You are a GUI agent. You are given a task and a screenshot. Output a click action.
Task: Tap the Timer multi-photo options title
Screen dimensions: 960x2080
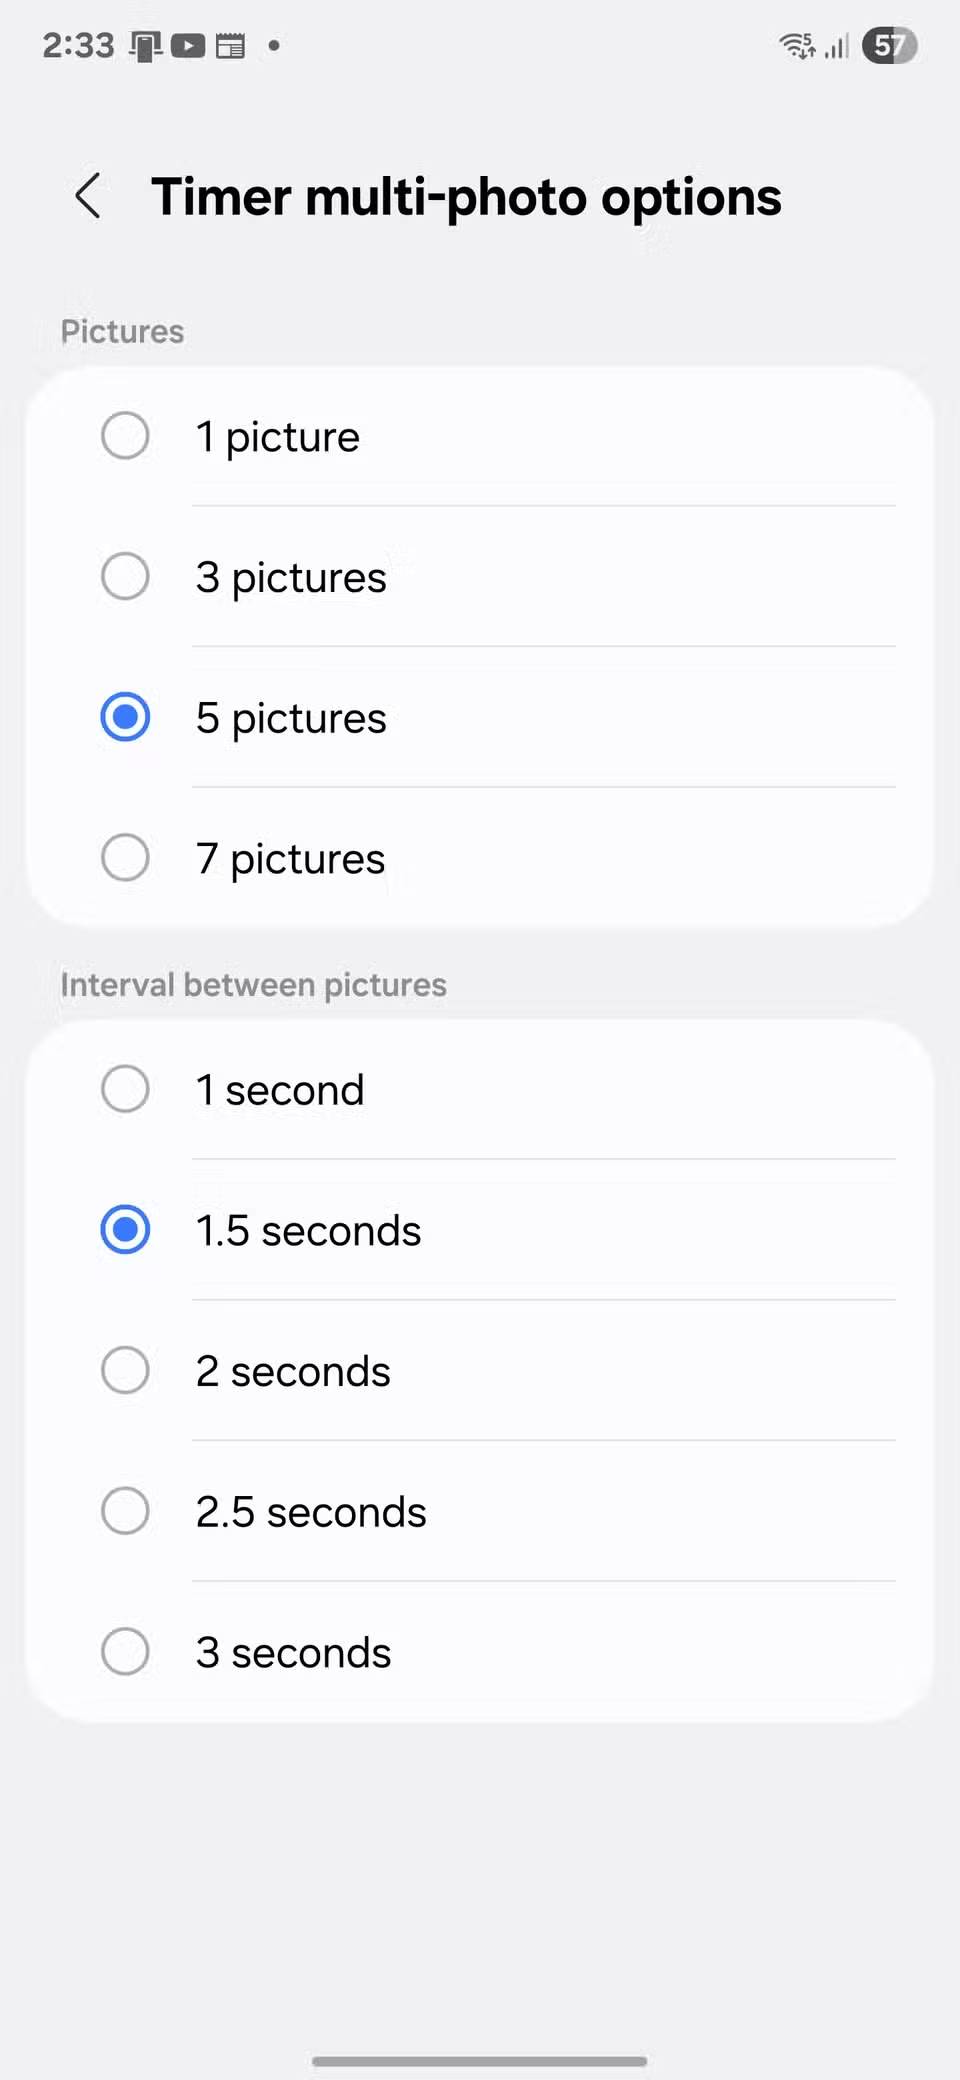(466, 197)
